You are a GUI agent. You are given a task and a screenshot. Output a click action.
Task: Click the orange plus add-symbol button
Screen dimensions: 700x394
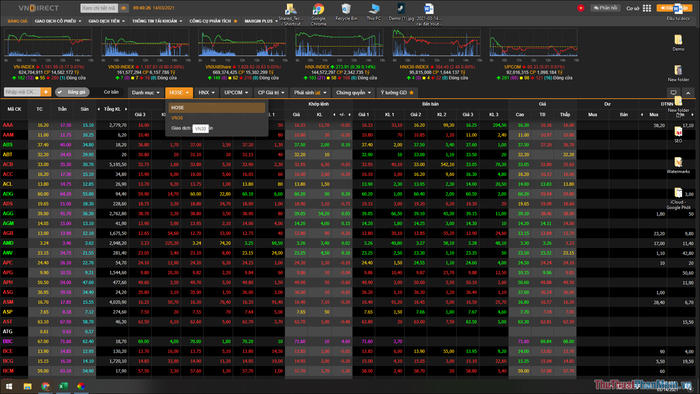[46, 92]
